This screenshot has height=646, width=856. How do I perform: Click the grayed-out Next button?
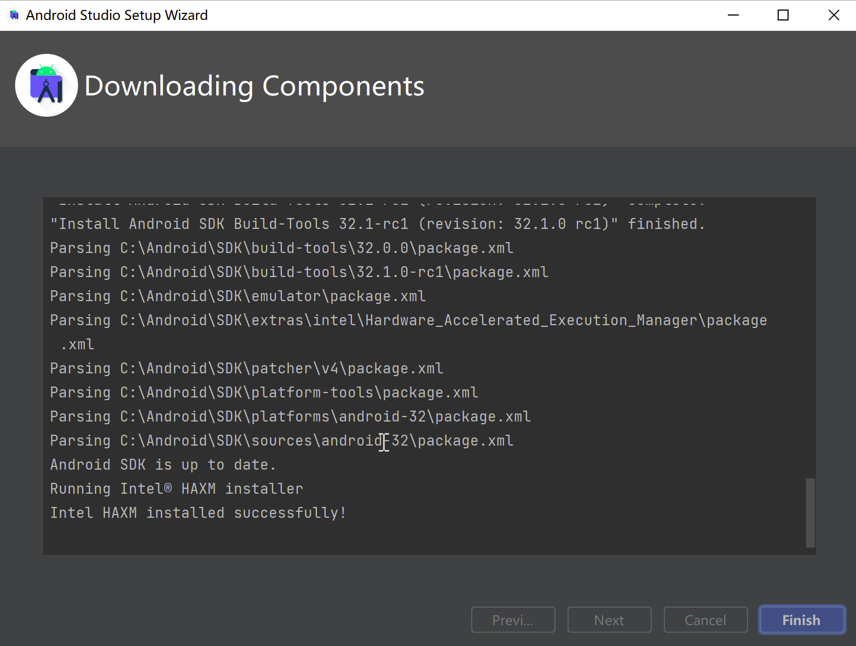coord(609,620)
